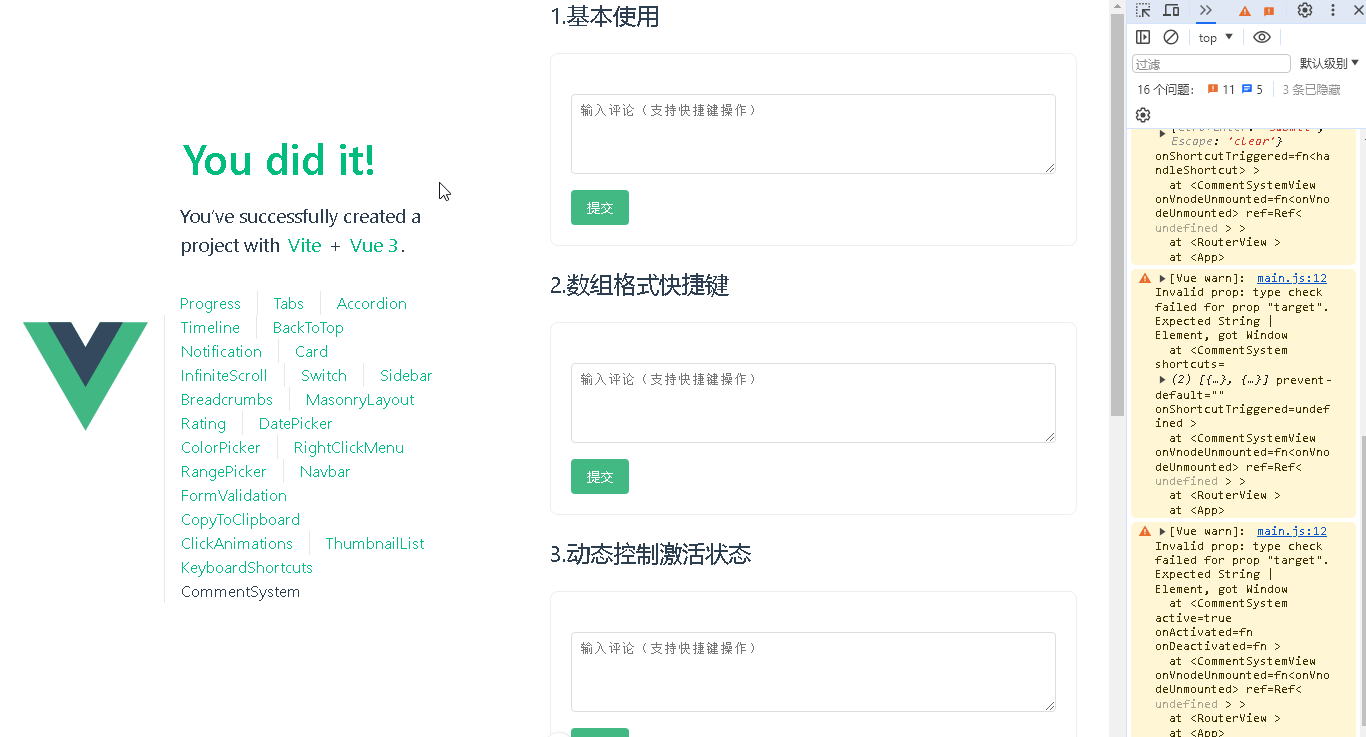This screenshot has height=737, width=1366.
Task: Click the comment textarea under 2.数组格式快捷键
Action: [813, 403]
